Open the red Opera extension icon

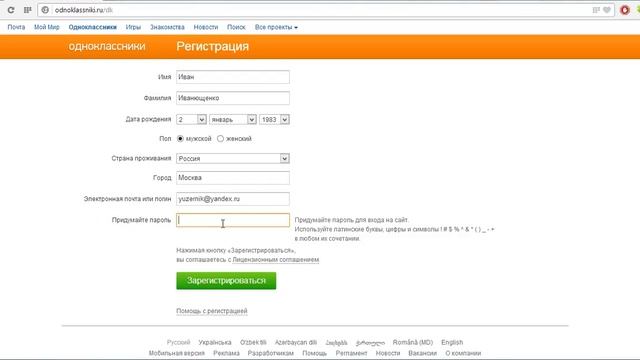(624, 10)
